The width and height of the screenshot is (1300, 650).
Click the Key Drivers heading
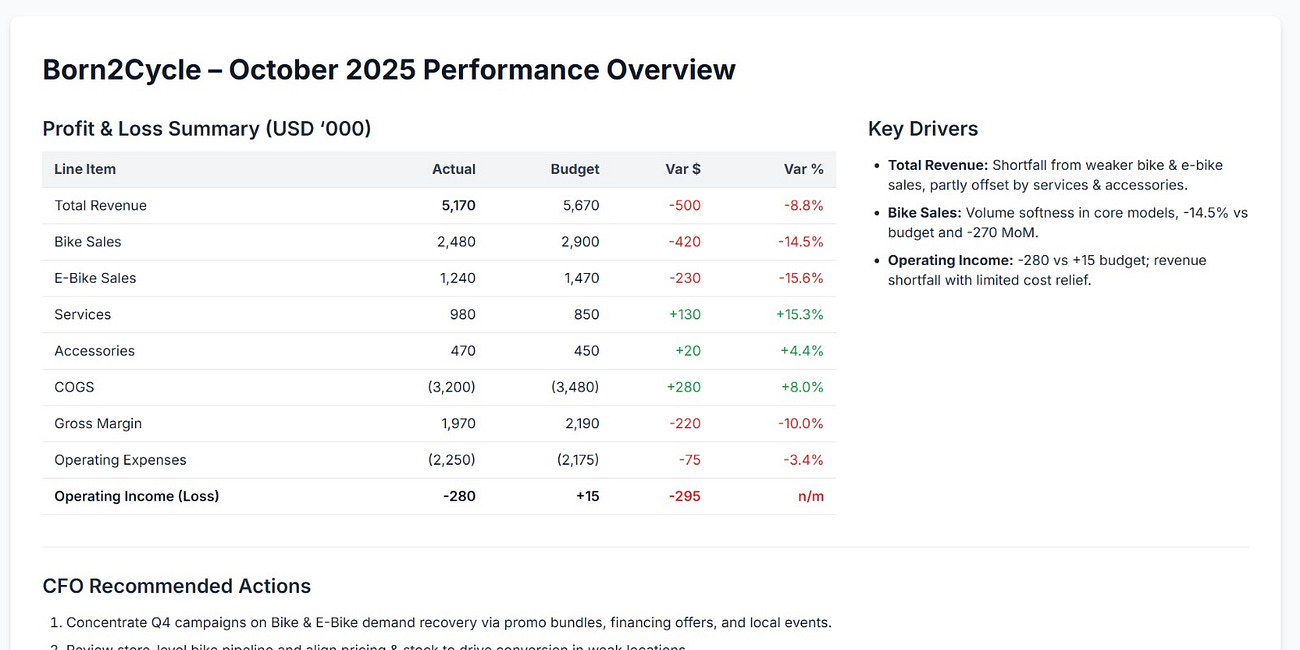pos(922,128)
